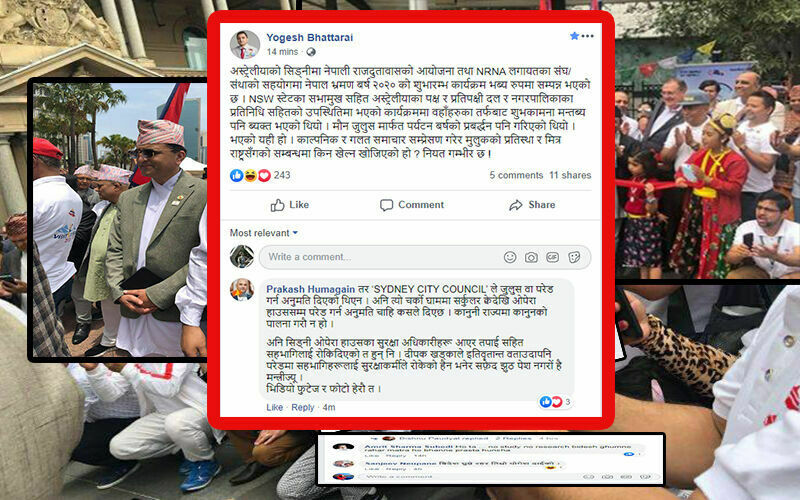Open emoji picker in comment box

pyautogui.click(x=510, y=257)
